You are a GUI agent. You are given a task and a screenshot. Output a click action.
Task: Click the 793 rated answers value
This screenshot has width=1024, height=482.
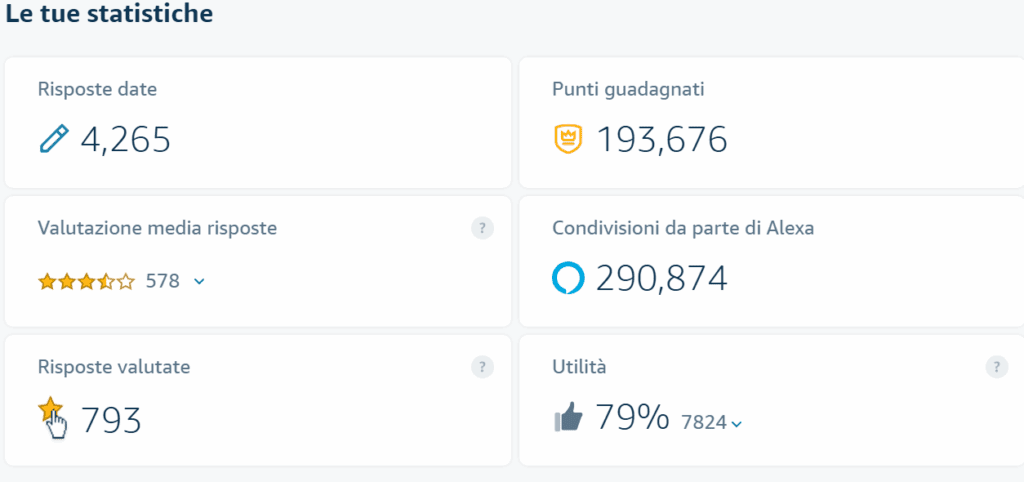[x=110, y=420]
